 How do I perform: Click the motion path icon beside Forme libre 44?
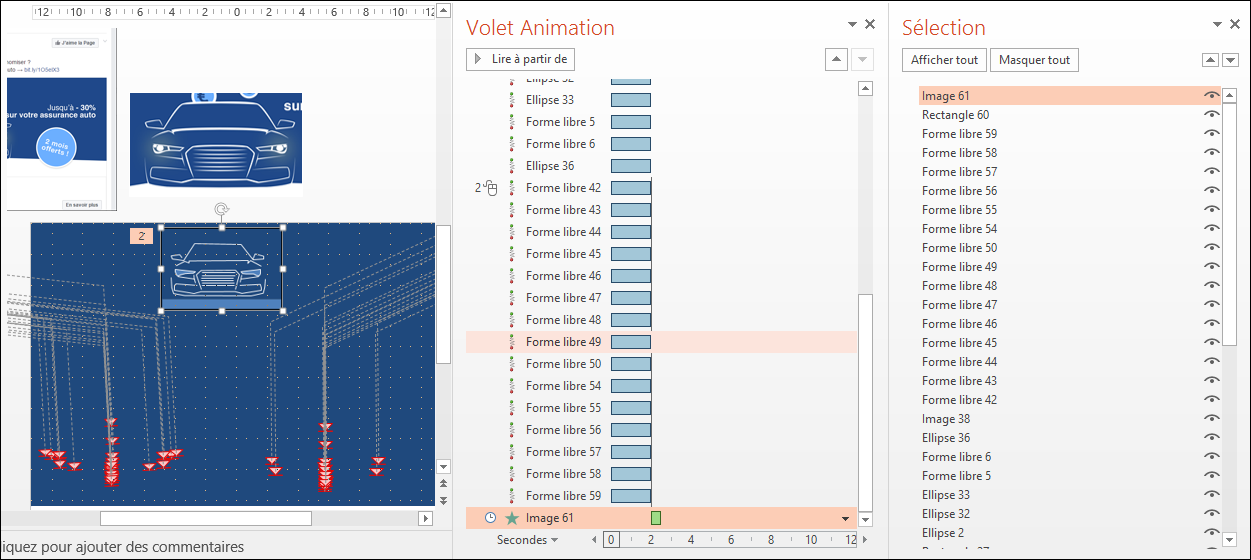(512, 232)
